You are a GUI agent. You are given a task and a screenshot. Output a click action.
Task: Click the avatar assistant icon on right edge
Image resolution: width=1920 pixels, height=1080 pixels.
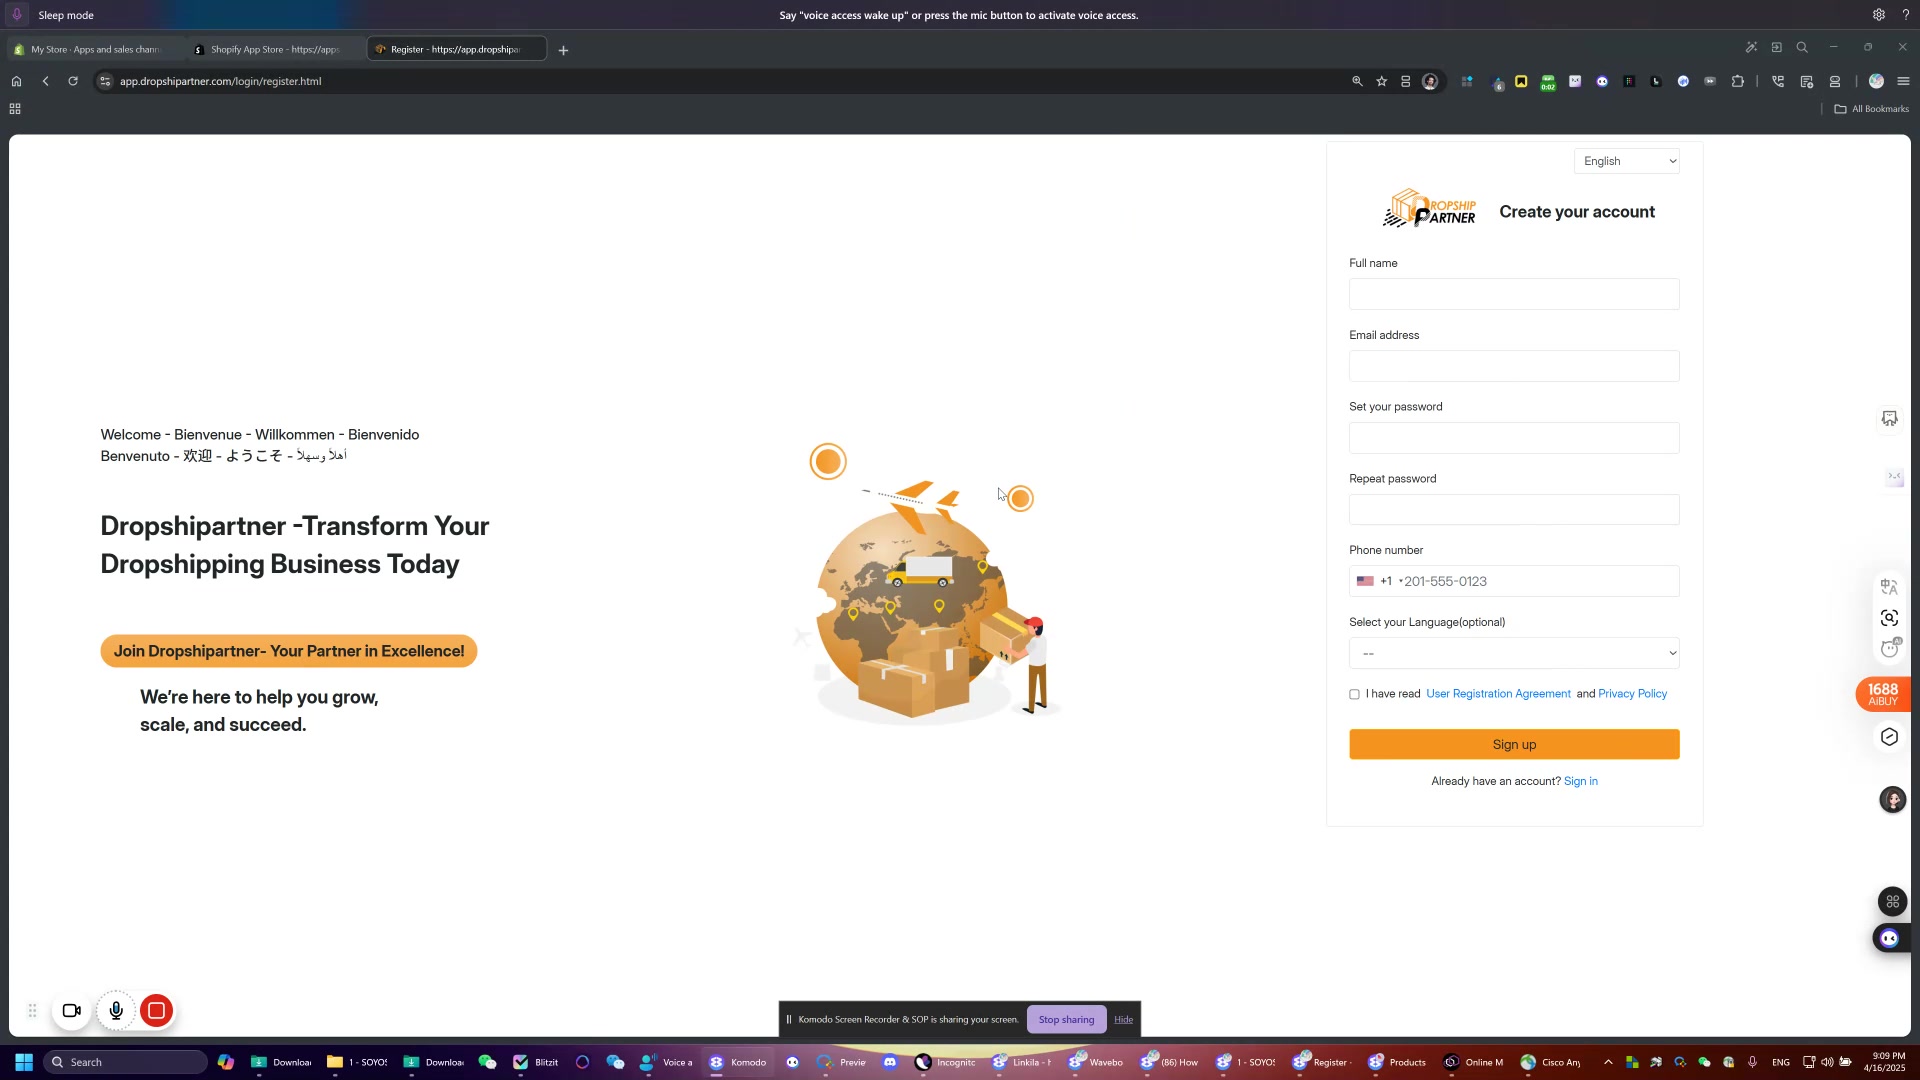[x=1892, y=800]
